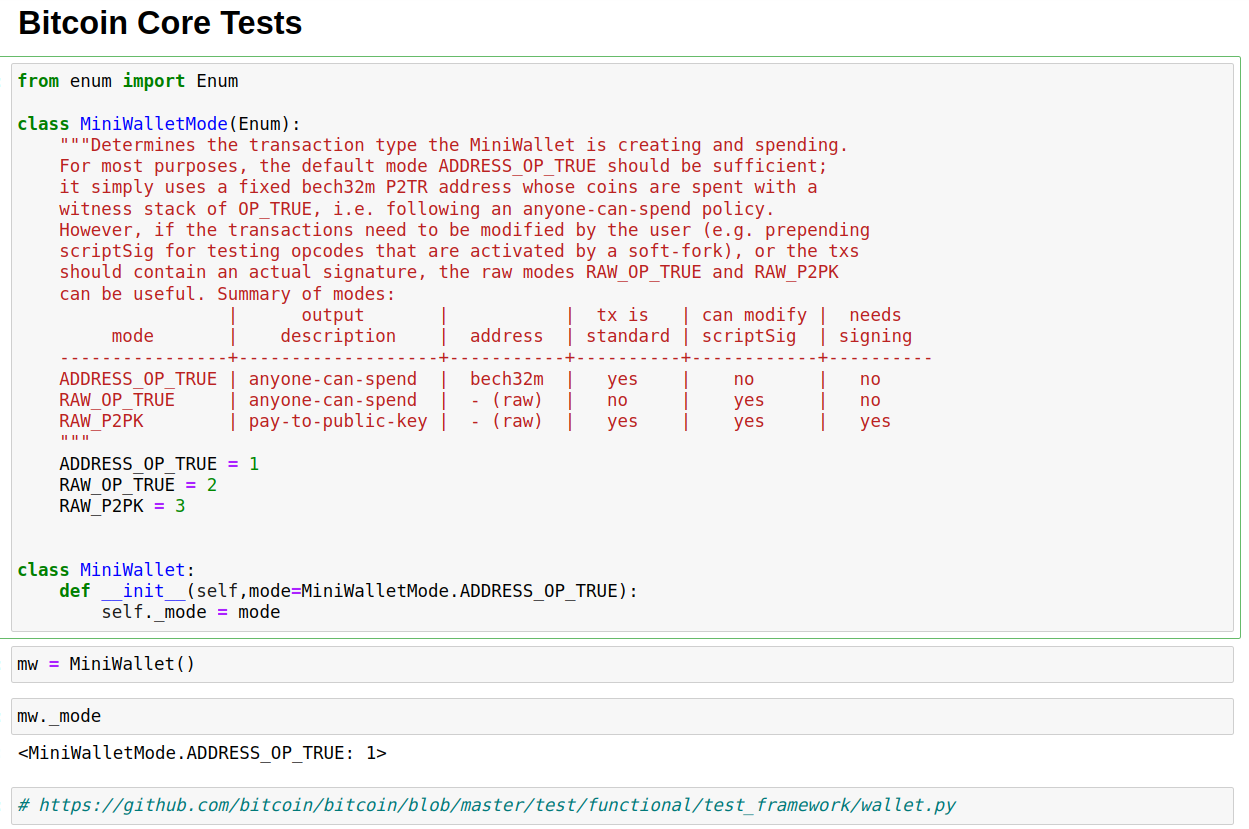This screenshot has width=1249, height=829.
Task: Select the 'mw._mode' code cell
Action: point(622,716)
